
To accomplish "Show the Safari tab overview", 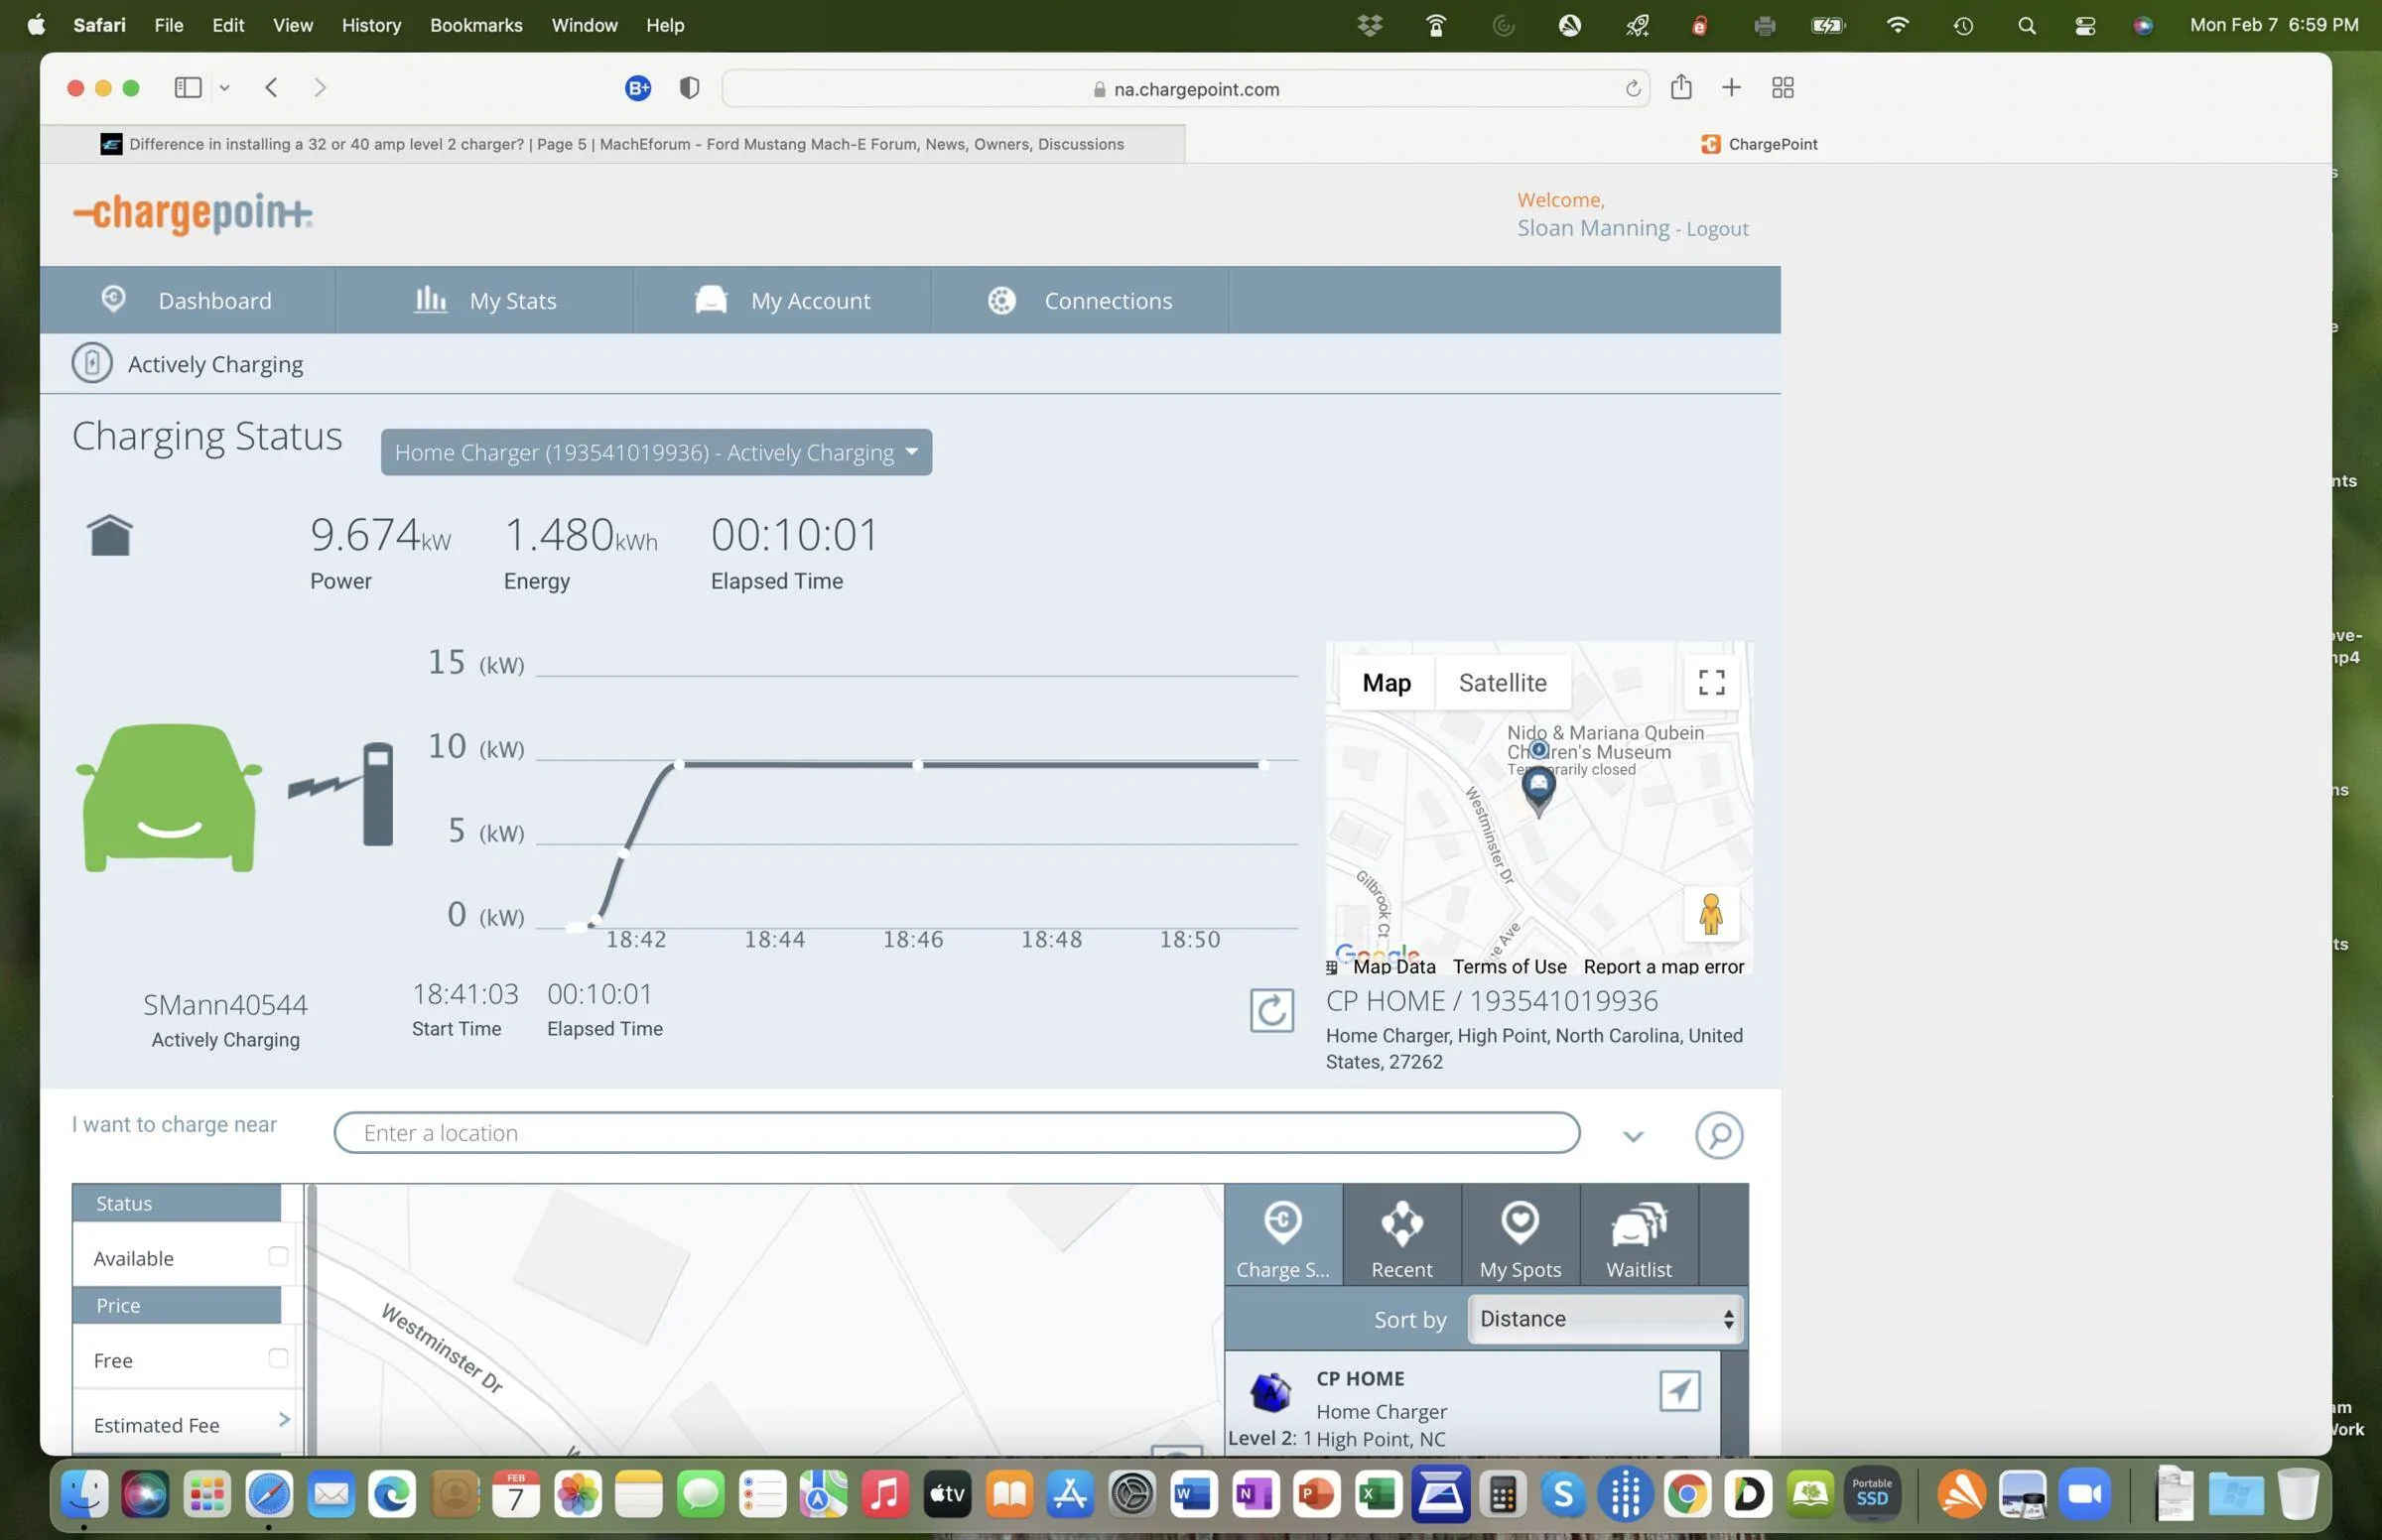I will [1782, 88].
